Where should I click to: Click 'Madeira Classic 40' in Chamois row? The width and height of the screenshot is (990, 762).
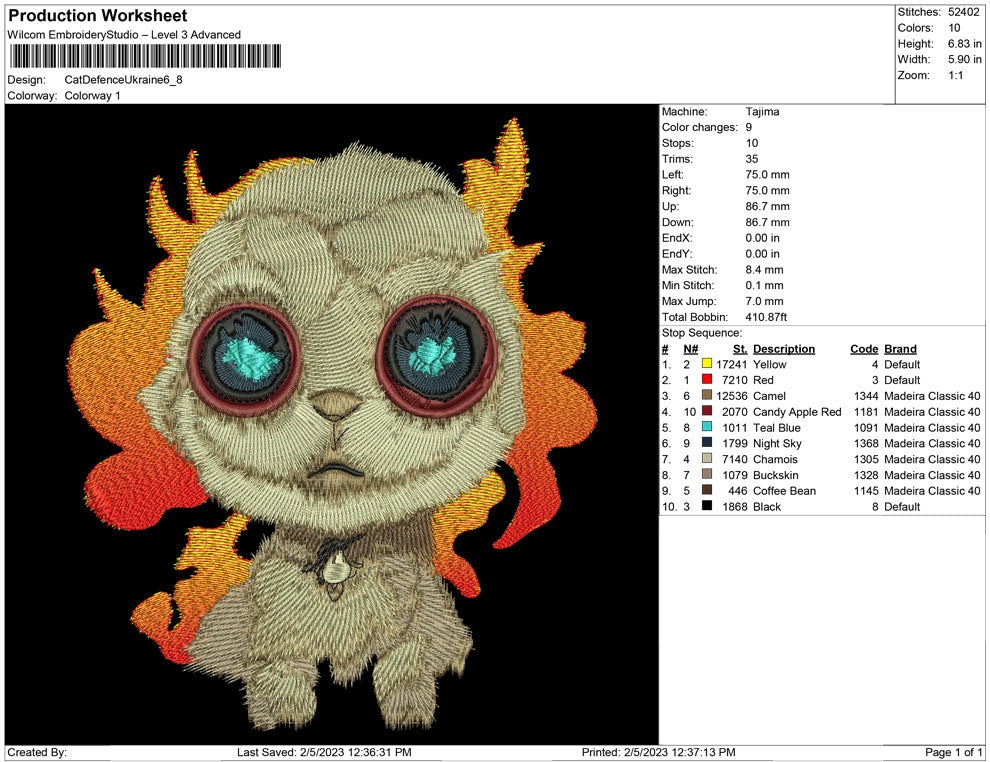[932, 459]
